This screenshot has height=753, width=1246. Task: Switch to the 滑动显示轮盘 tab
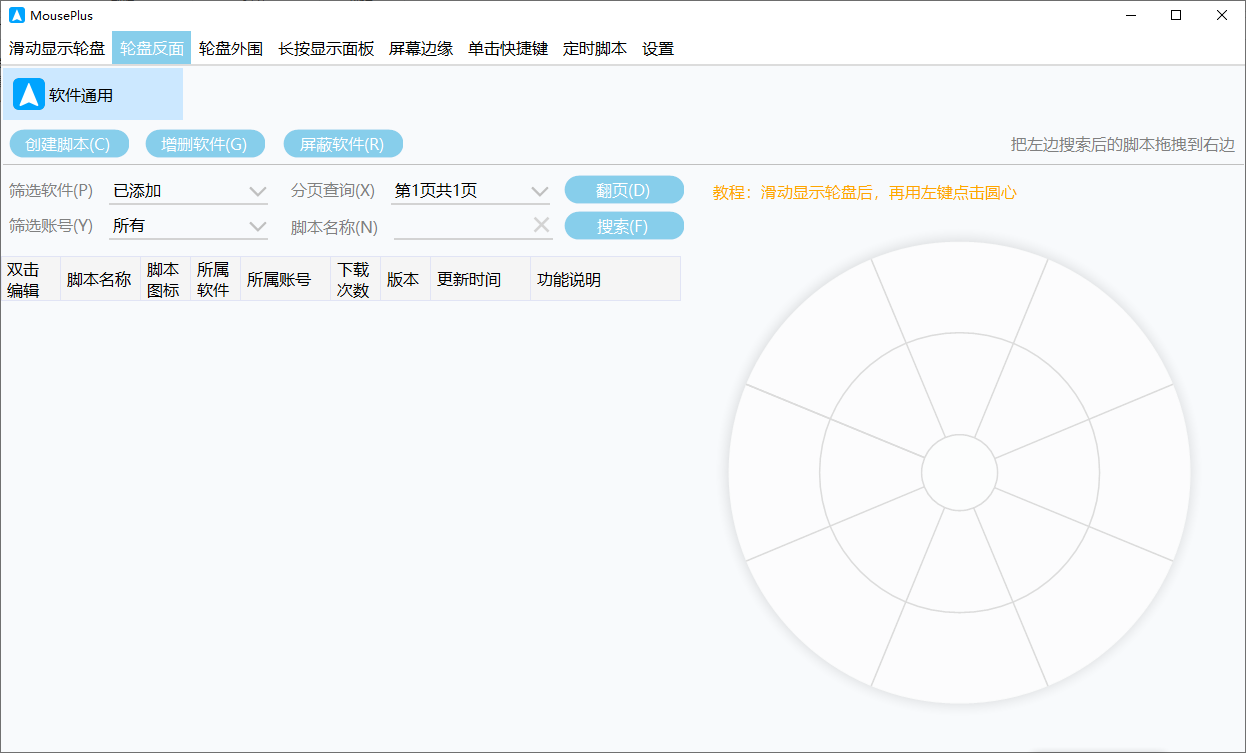pyautogui.click(x=57, y=48)
